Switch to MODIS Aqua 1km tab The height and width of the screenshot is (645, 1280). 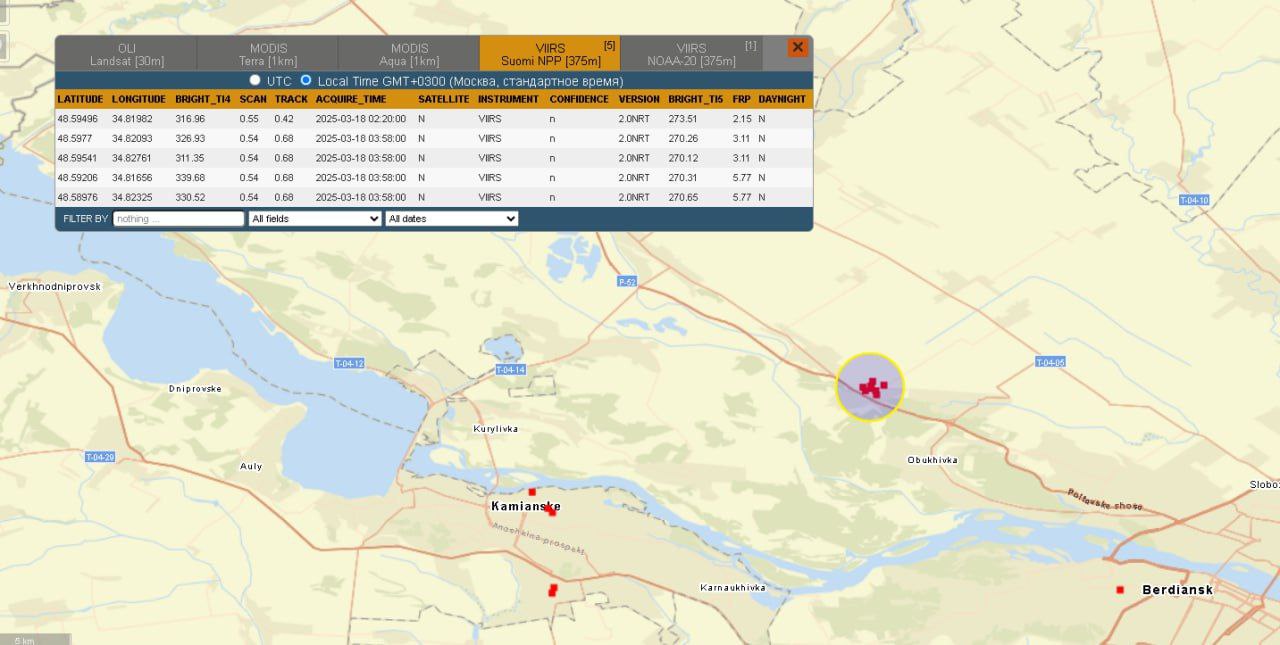coord(409,54)
